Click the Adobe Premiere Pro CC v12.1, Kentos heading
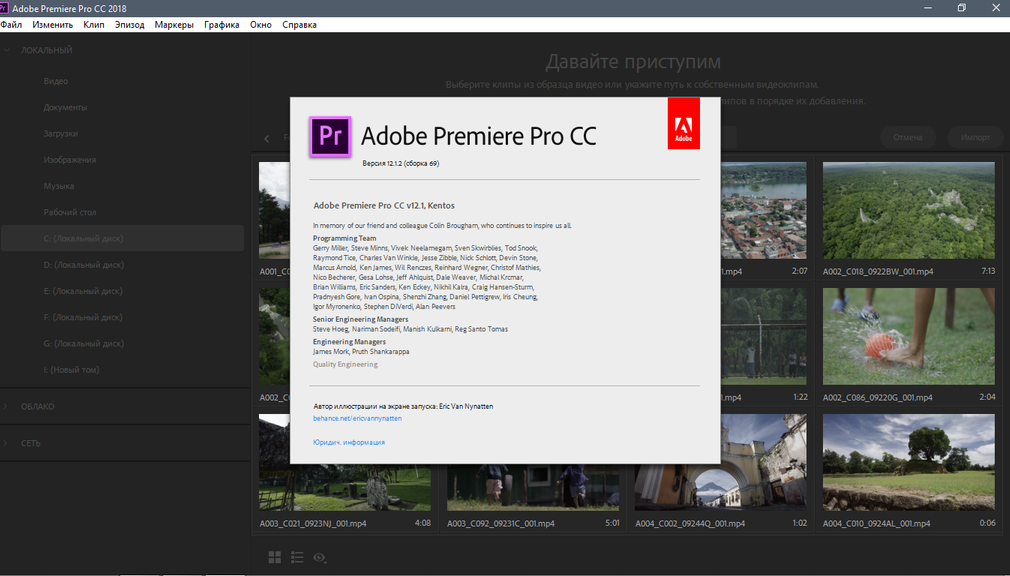 coord(384,206)
